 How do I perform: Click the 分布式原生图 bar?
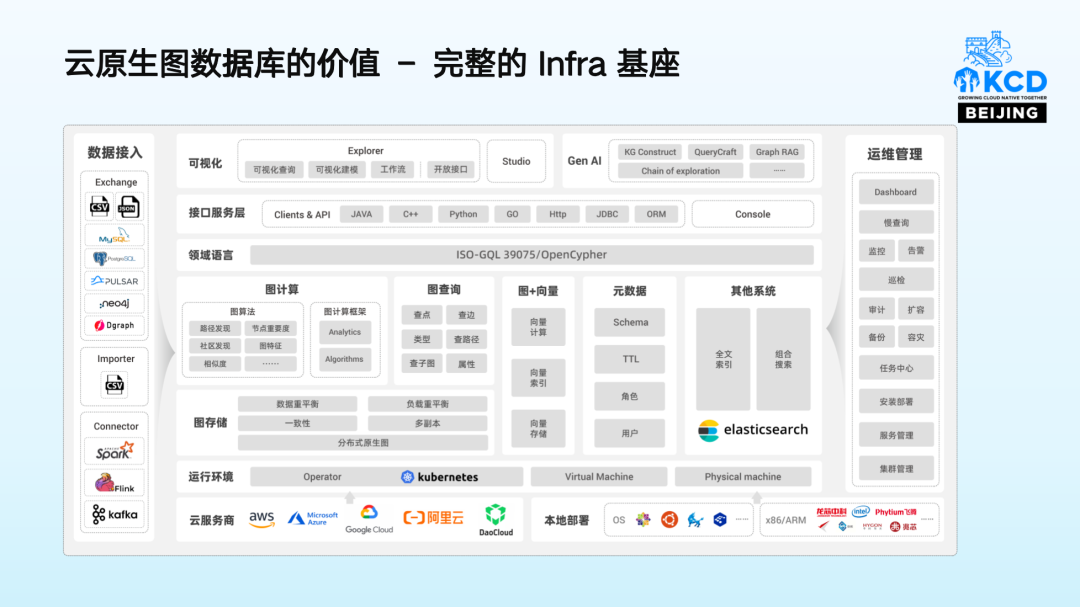pyautogui.click(x=363, y=442)
